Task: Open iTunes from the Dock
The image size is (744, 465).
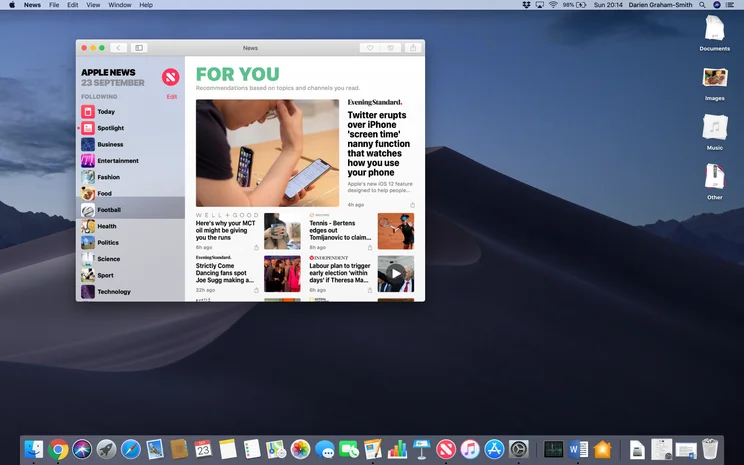Action: click(470, 449)
